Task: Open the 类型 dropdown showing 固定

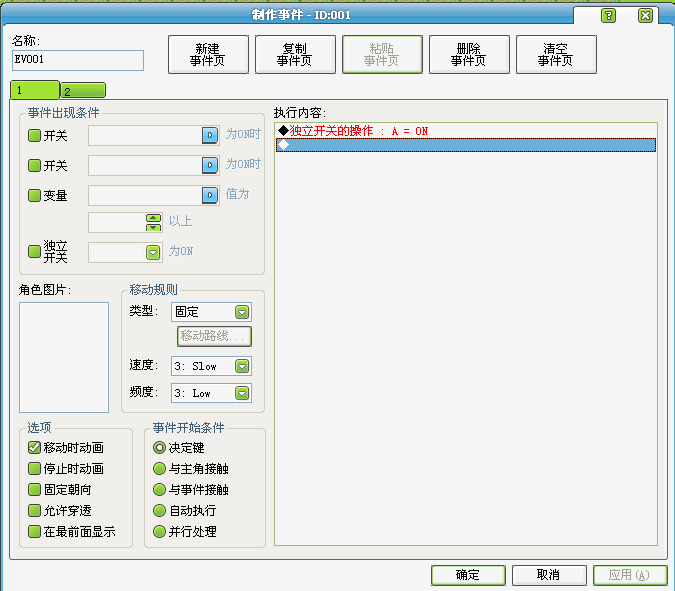Action: [x=211, y=312]
